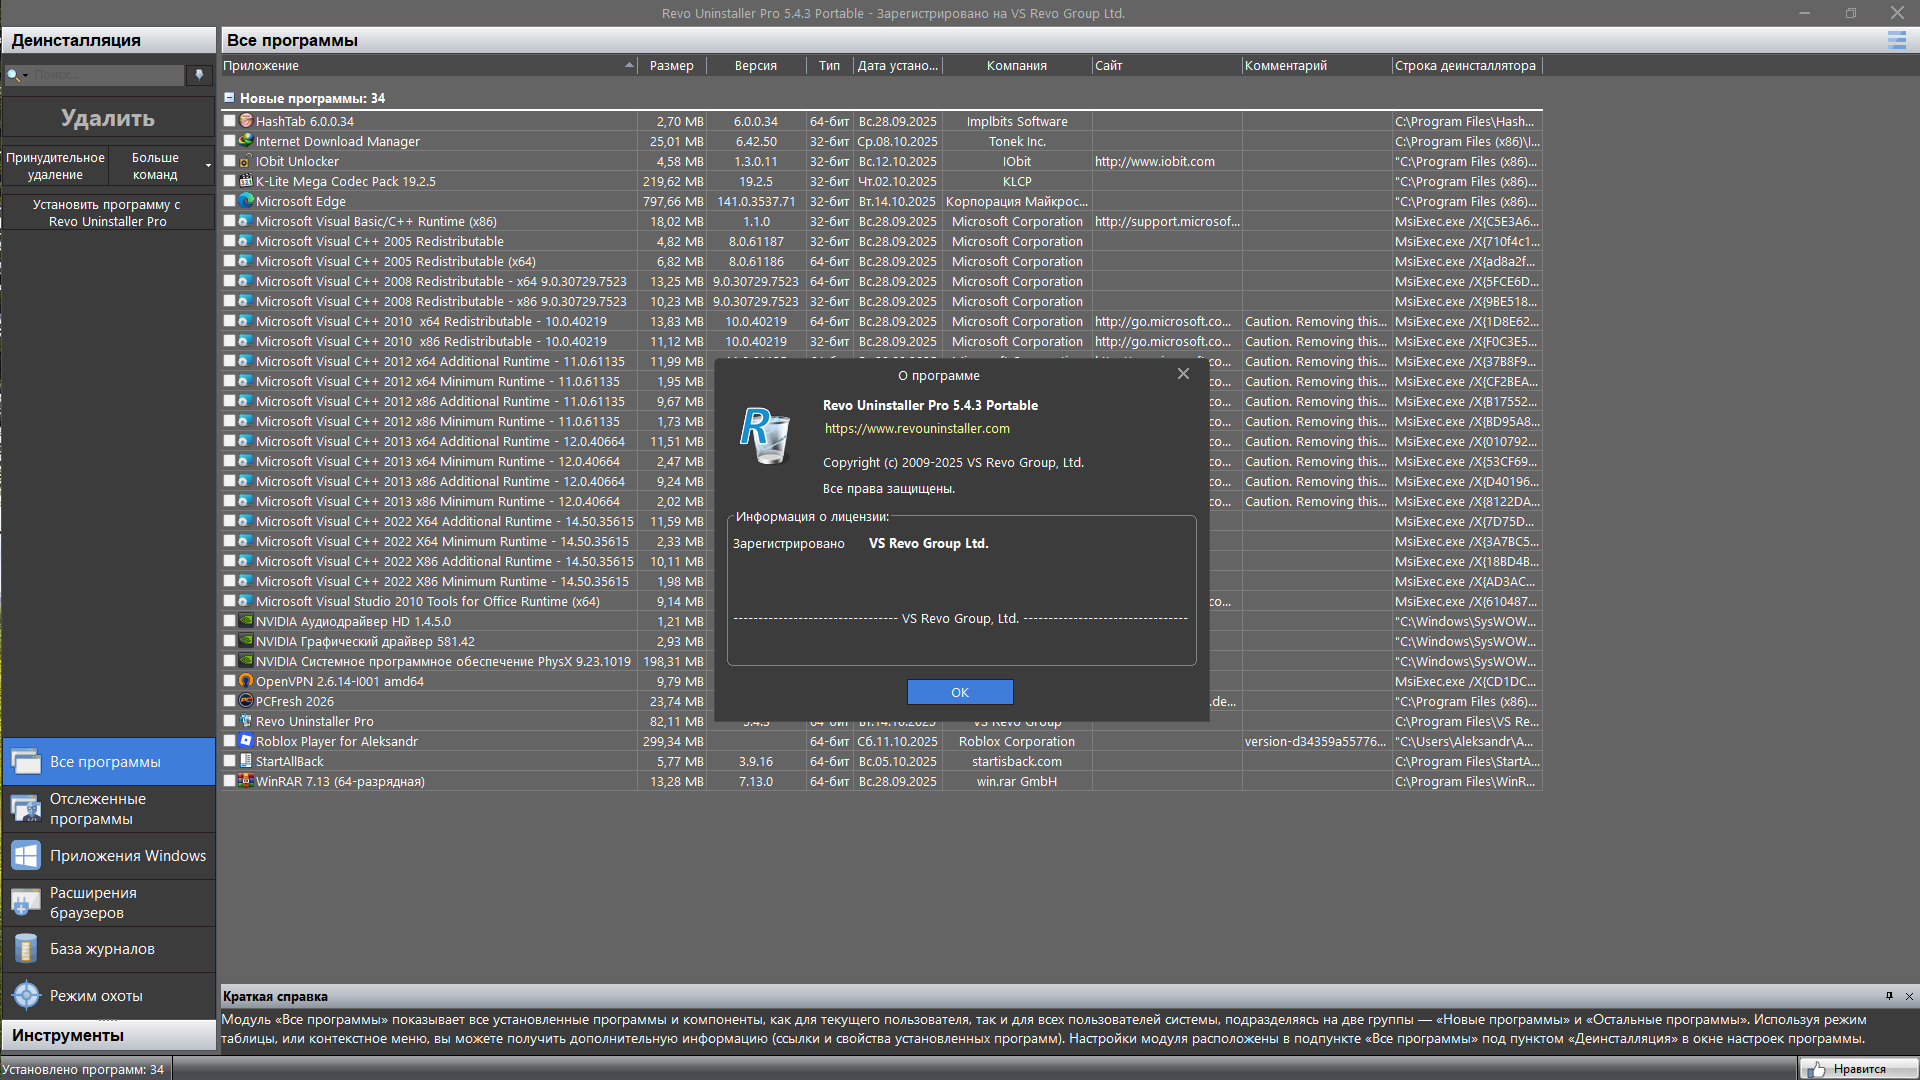
Task: Click the Traced Programs (Отслеженные программы) icon
Action: point(26,809)
